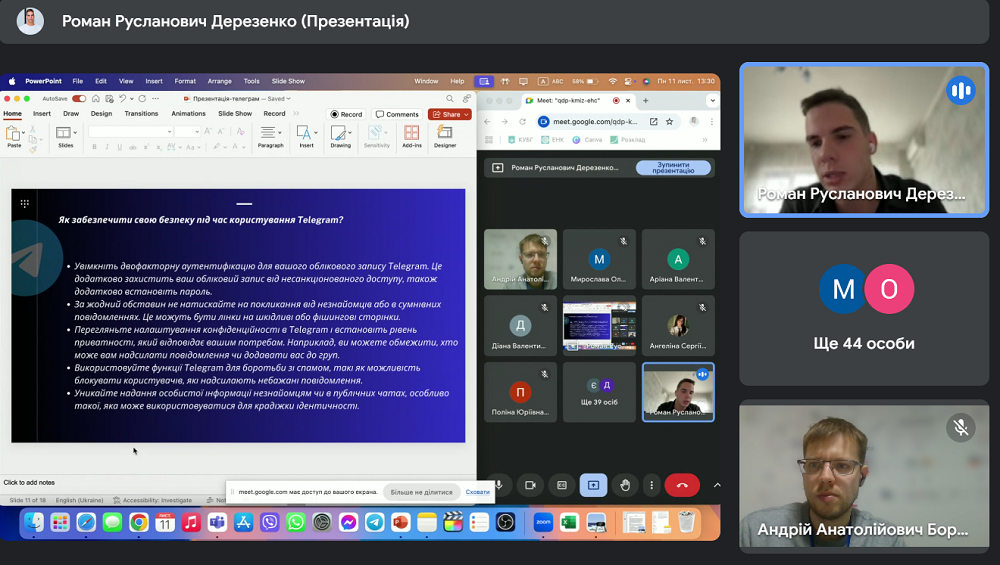
Task: Expand Meet controls chevron arrow
Action: pos(717,485)
